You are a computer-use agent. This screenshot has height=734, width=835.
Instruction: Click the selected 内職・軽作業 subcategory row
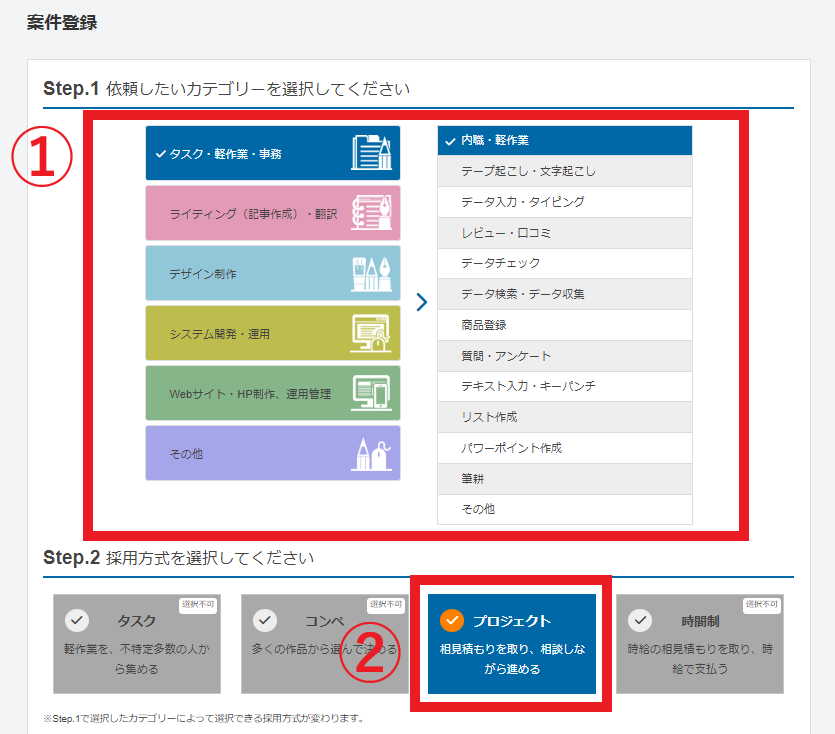click(x=564, y=140)
